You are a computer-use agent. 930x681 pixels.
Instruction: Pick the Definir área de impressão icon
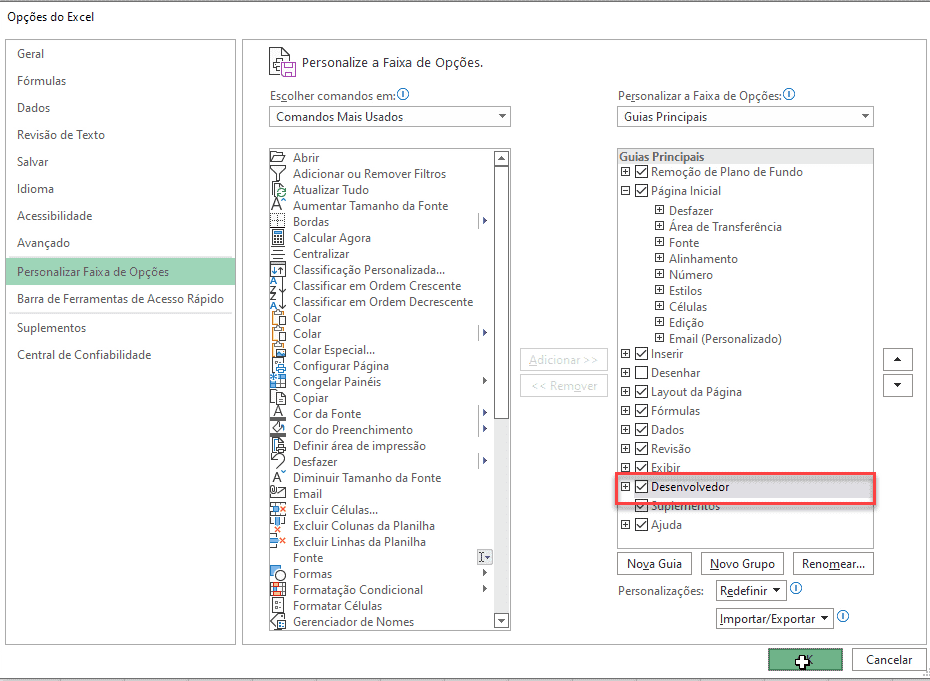coord(278,446)
